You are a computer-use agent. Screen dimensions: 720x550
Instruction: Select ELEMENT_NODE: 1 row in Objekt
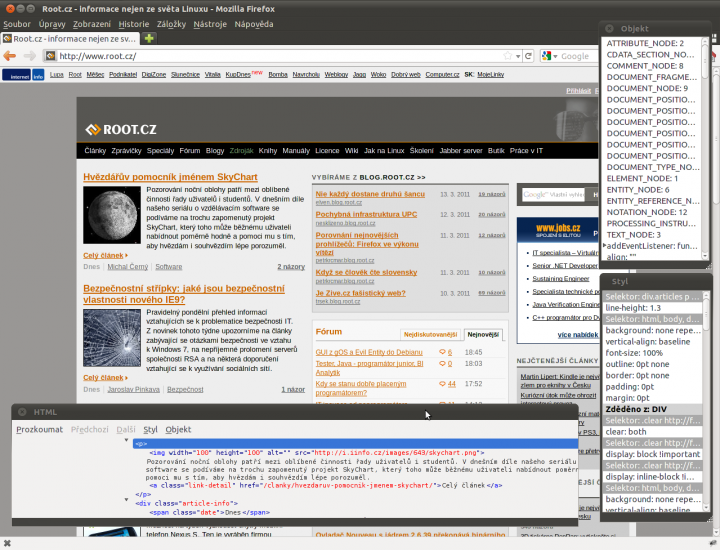pos(651,178)
